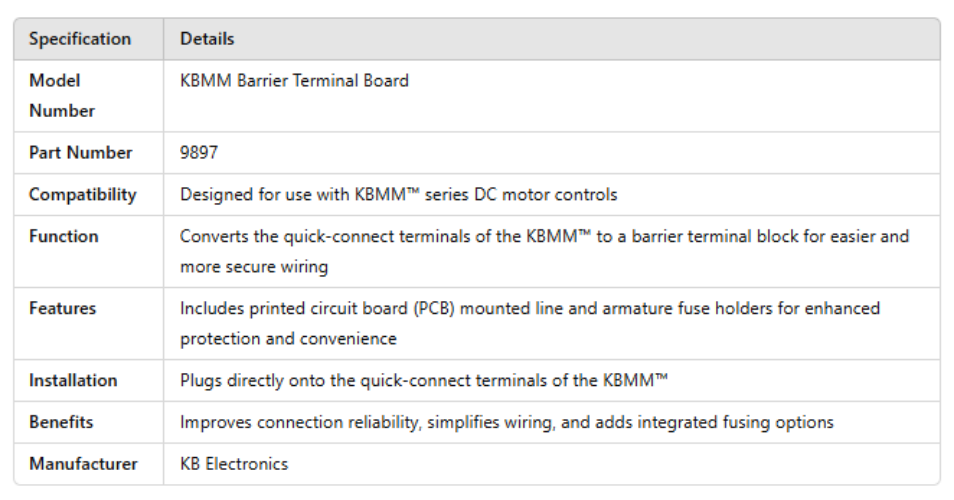Screen dimensions: 954x500
Task: Click the 'KBMM Barrier Terminal Board' text
Action: tap(294, 81)
